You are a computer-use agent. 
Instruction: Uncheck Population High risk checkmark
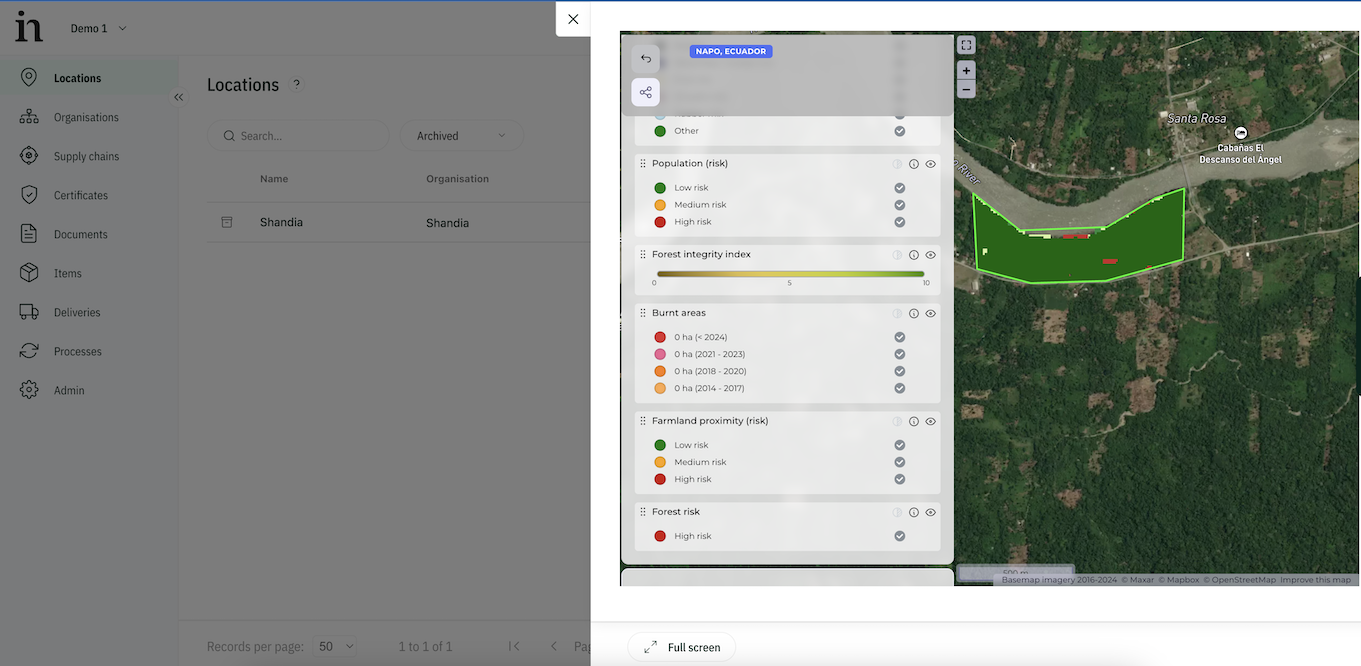pos(900,222)
